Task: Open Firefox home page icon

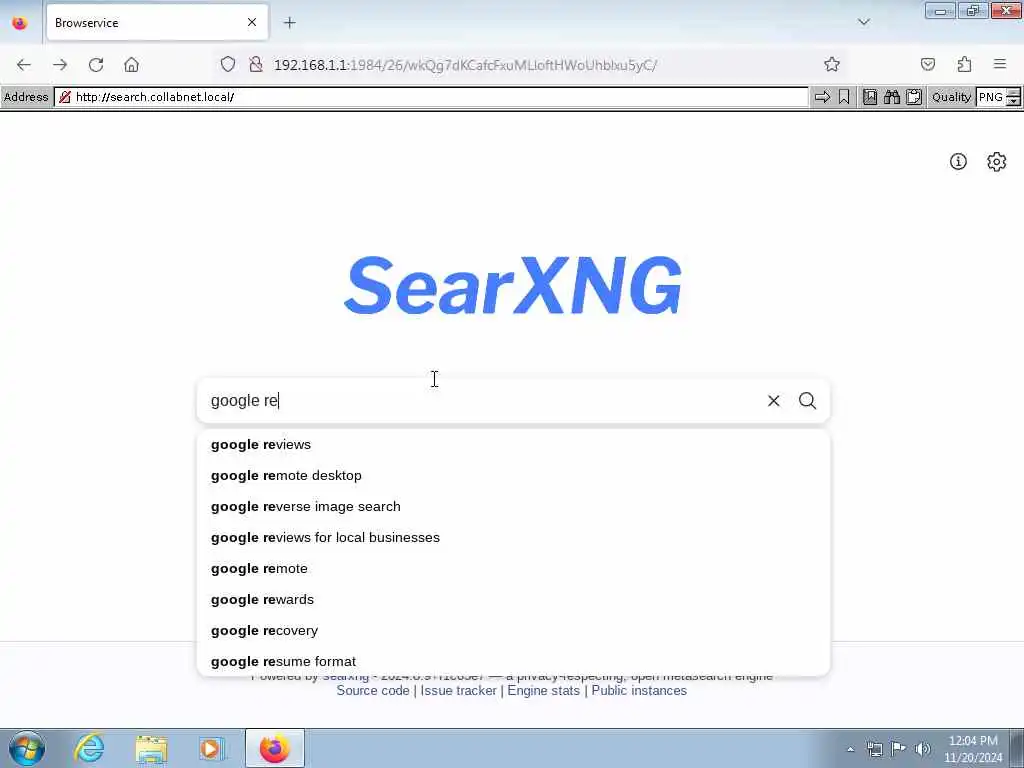Action: (x=131, y=65)
